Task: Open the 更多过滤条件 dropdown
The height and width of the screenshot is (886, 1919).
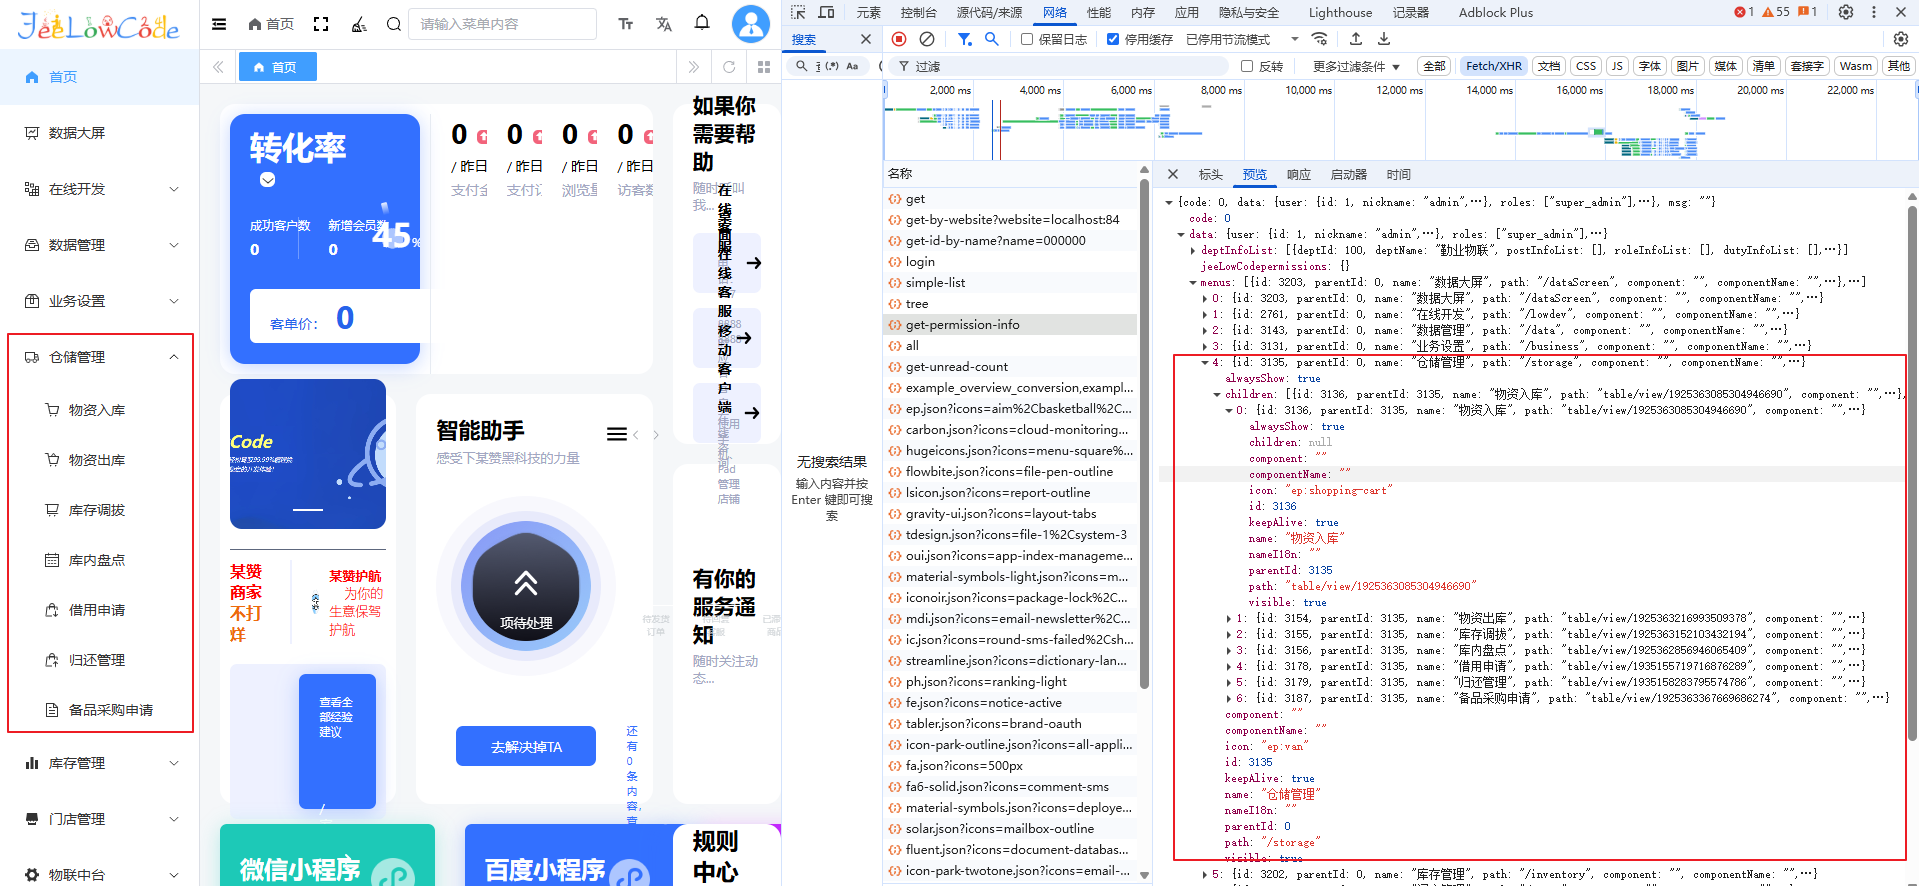Action: [1356, 66]
